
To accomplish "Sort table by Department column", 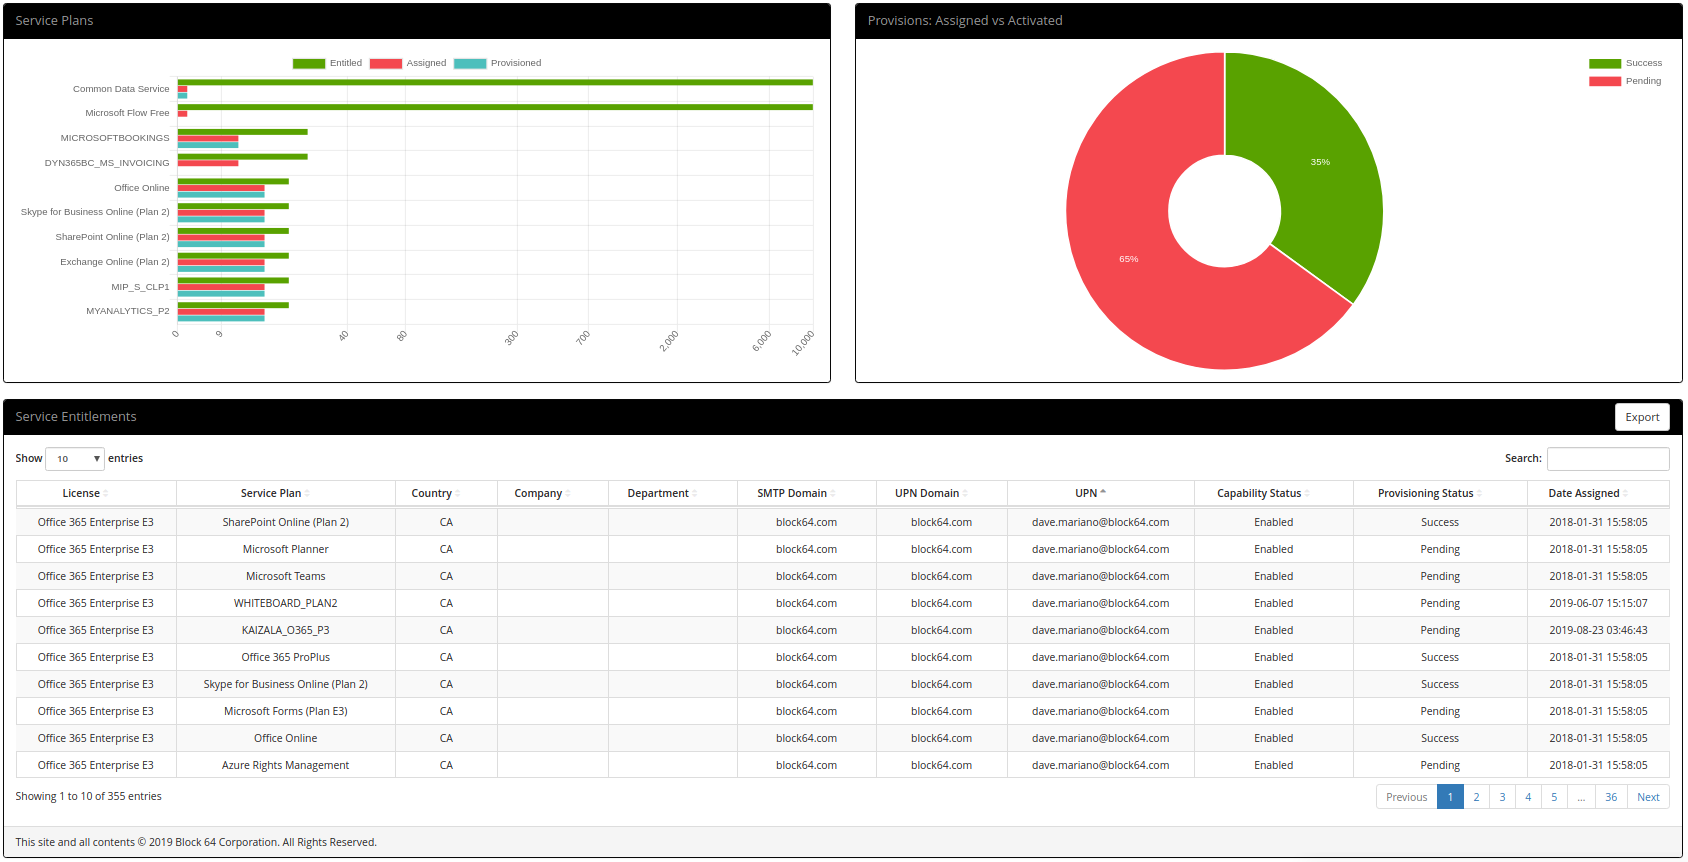I will (673, 494).
